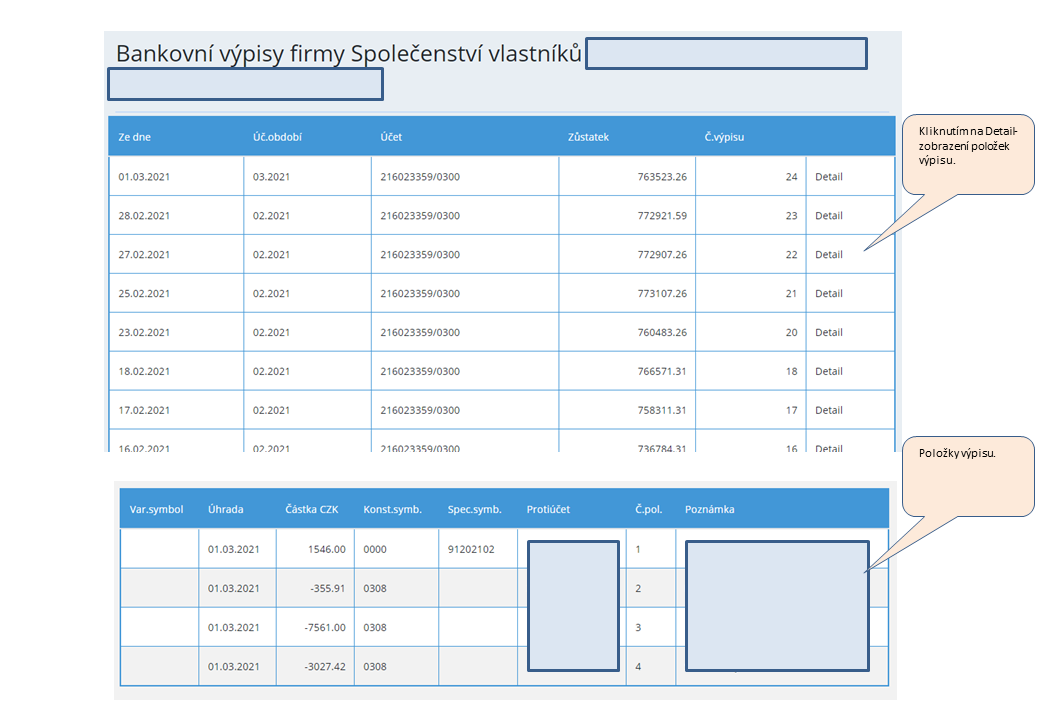
Task: Click the 'Č.výpisu' column header
Action: click(x=724, y=137)
